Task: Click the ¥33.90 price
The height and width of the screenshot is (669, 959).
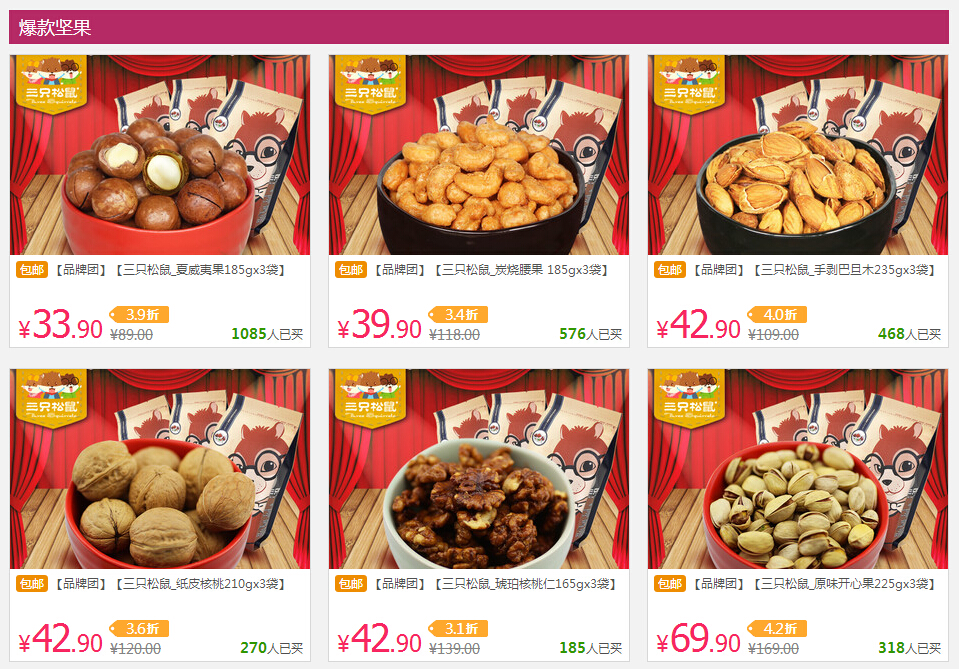Action: pyautogui.click(x=60, y=325)
